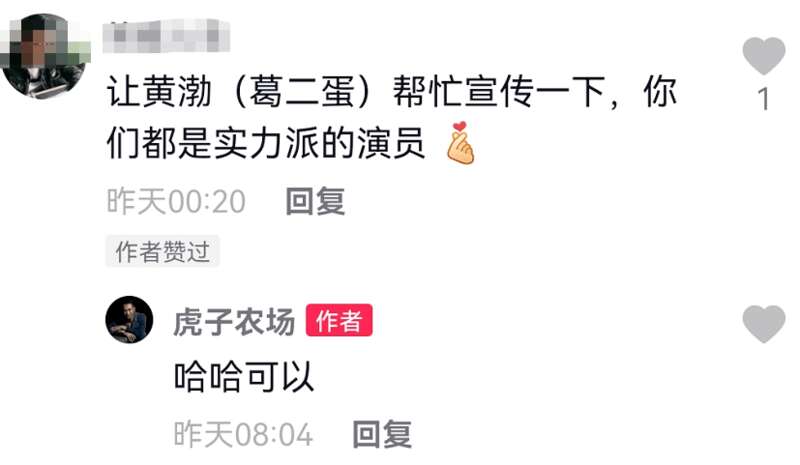Open the 虎子农场 username link

[234, 322]
